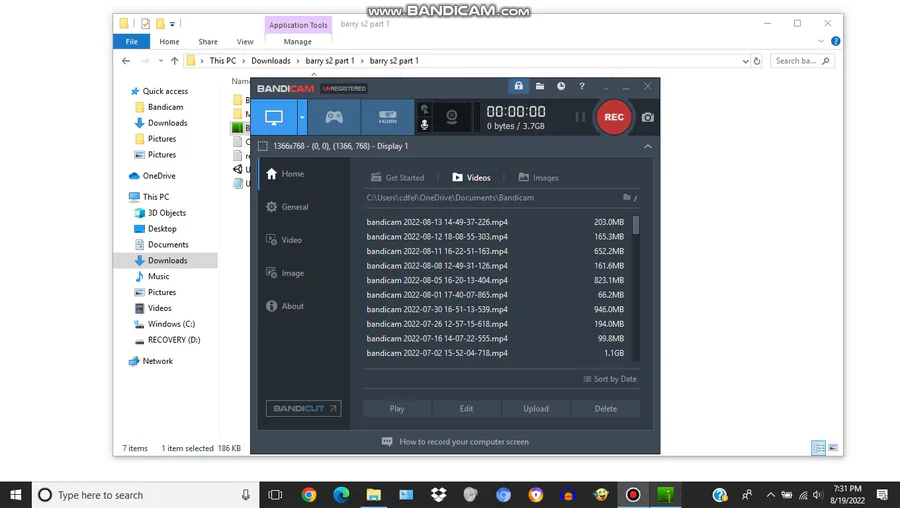This screenshot has width=900, height=508.
Task: Open File tab in Explorer ribbon
Action: [131, 41]
